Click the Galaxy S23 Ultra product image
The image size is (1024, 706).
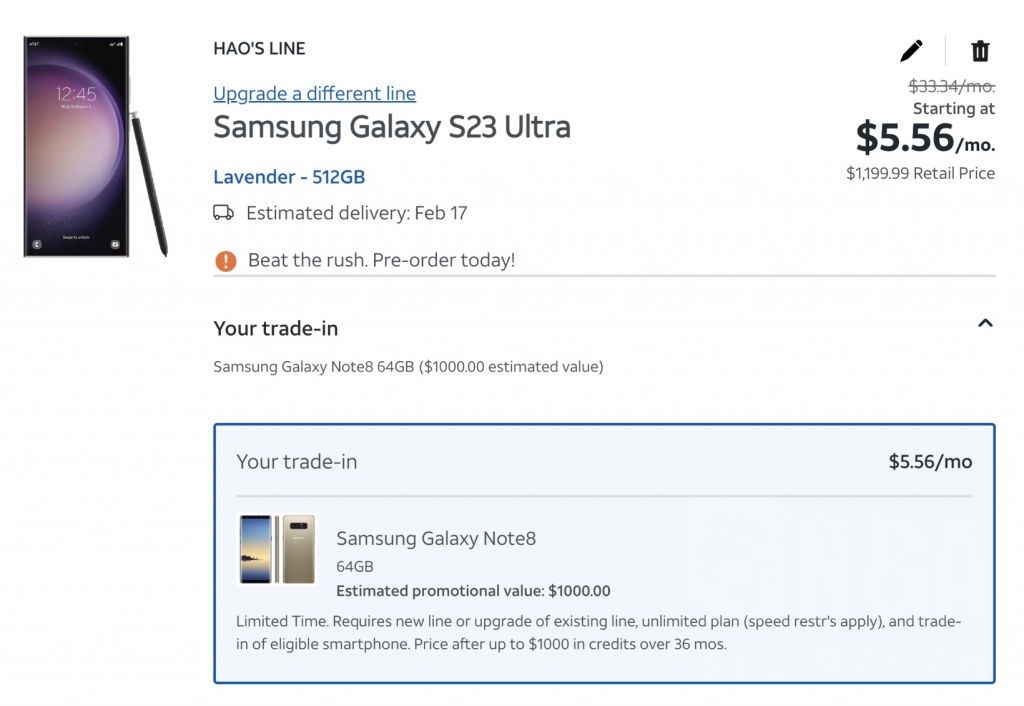point(94,146)
